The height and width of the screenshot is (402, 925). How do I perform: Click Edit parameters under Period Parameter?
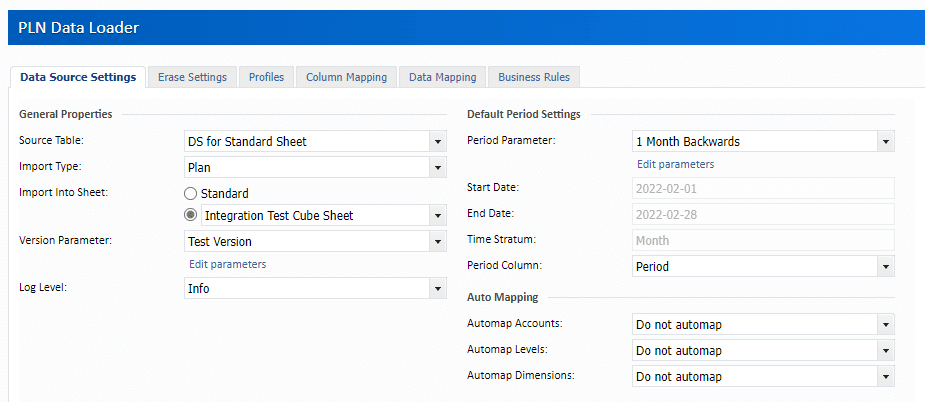tap(675, 164)
